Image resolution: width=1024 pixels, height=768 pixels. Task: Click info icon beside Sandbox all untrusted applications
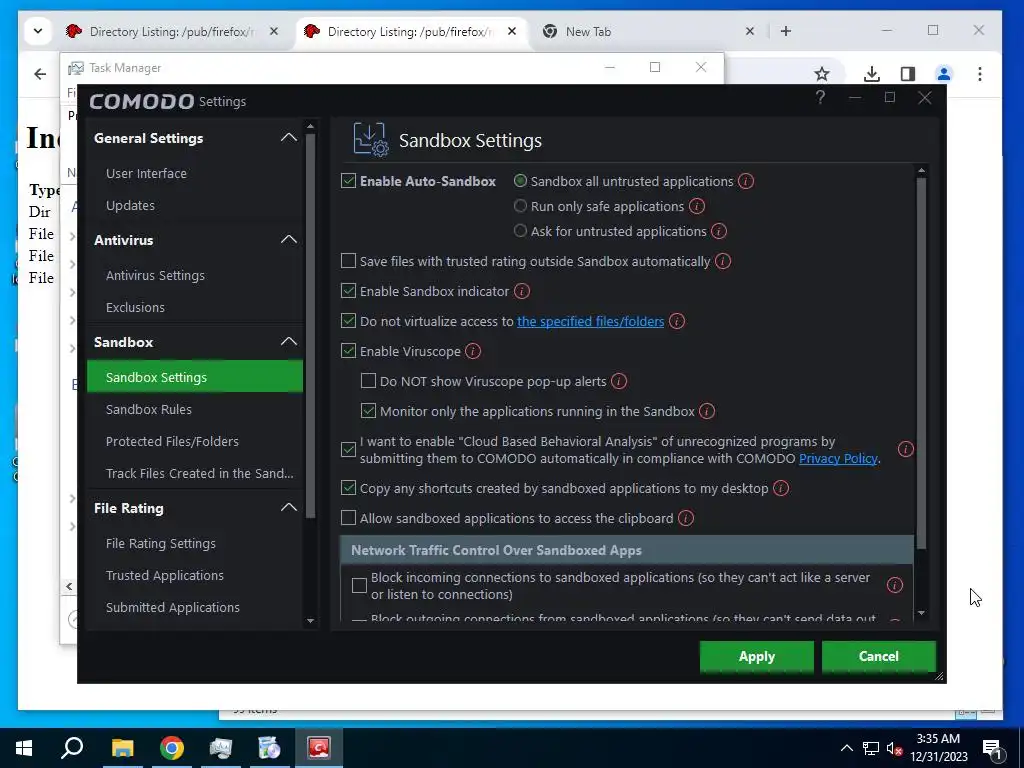746,182
